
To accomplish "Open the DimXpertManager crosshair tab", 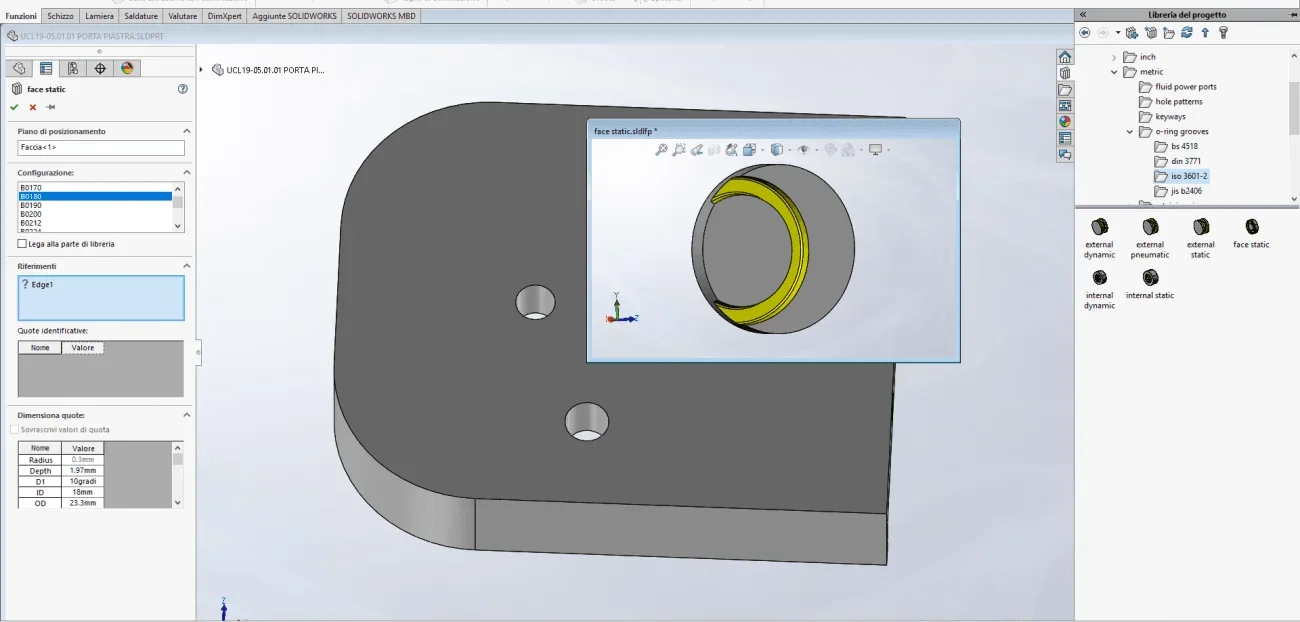I will (100, 68).
